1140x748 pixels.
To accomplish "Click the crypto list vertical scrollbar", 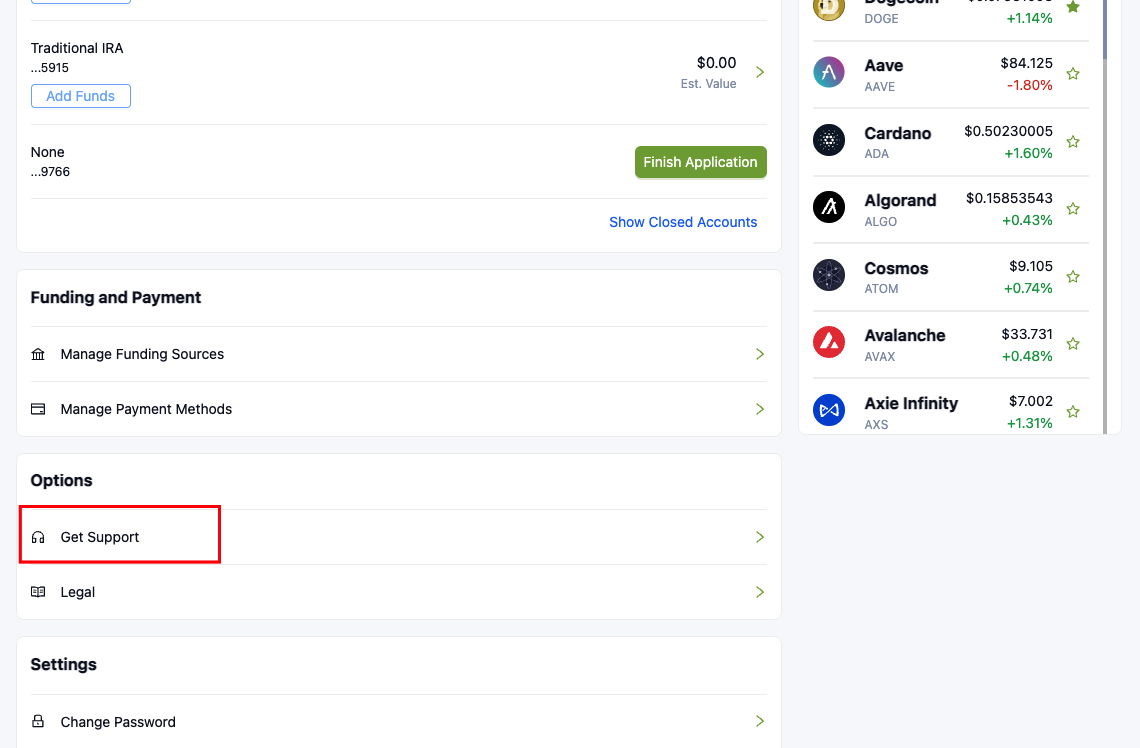I will pos(1105,200).
